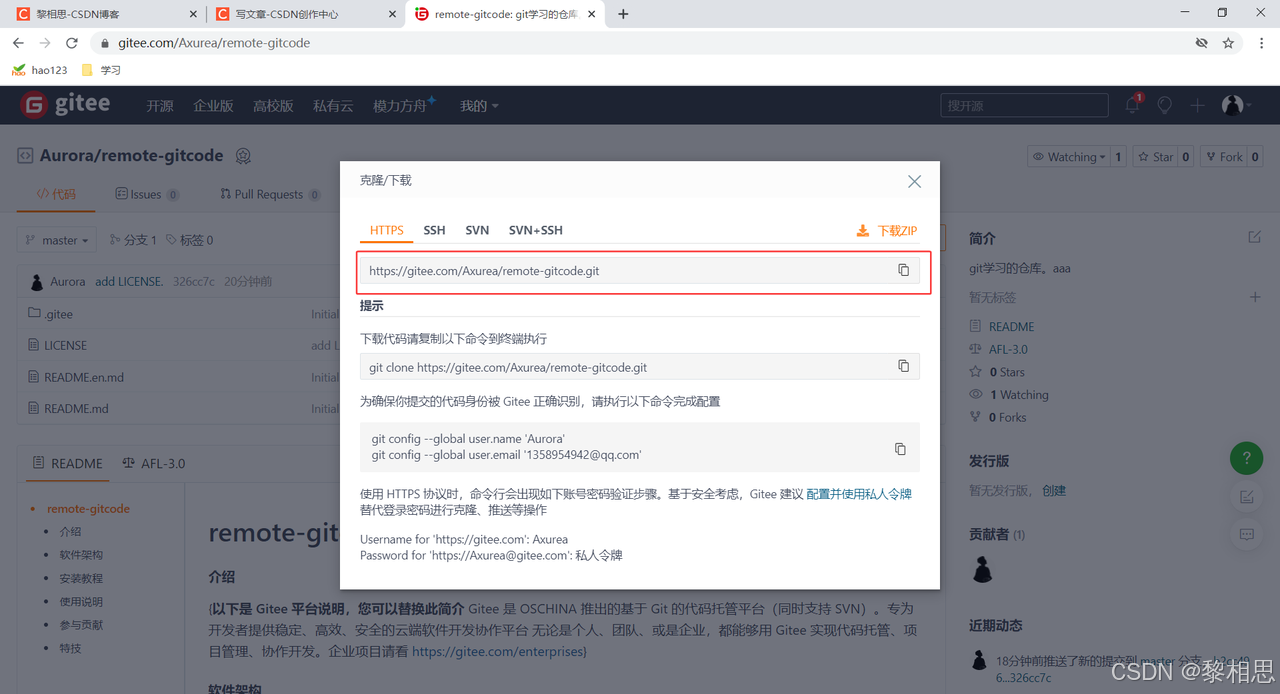Switch to the SSH tab
The width and height of the screenshot is (1280, 694).
[434, 230]
